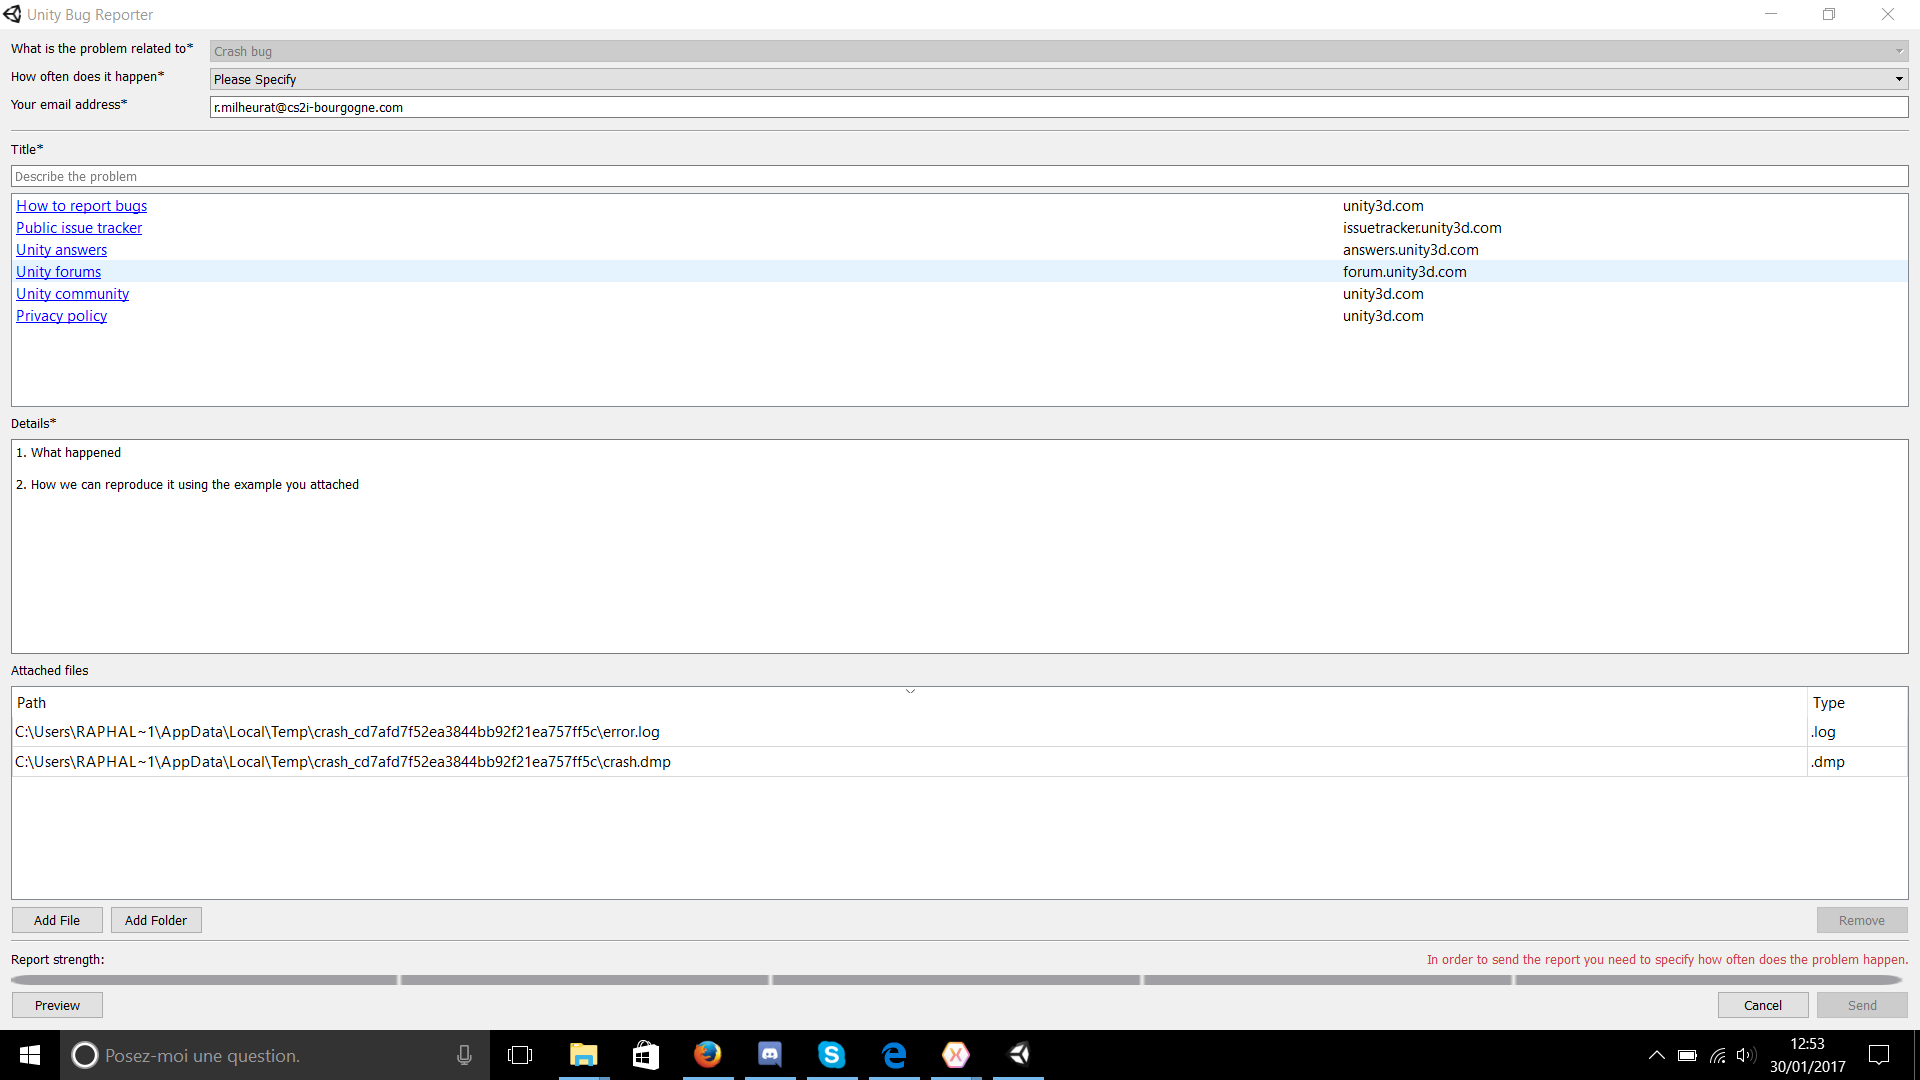Click the volume speaker tray icon
The width and height of the screenshot is (1920, 1080).
point(1746,1055)
